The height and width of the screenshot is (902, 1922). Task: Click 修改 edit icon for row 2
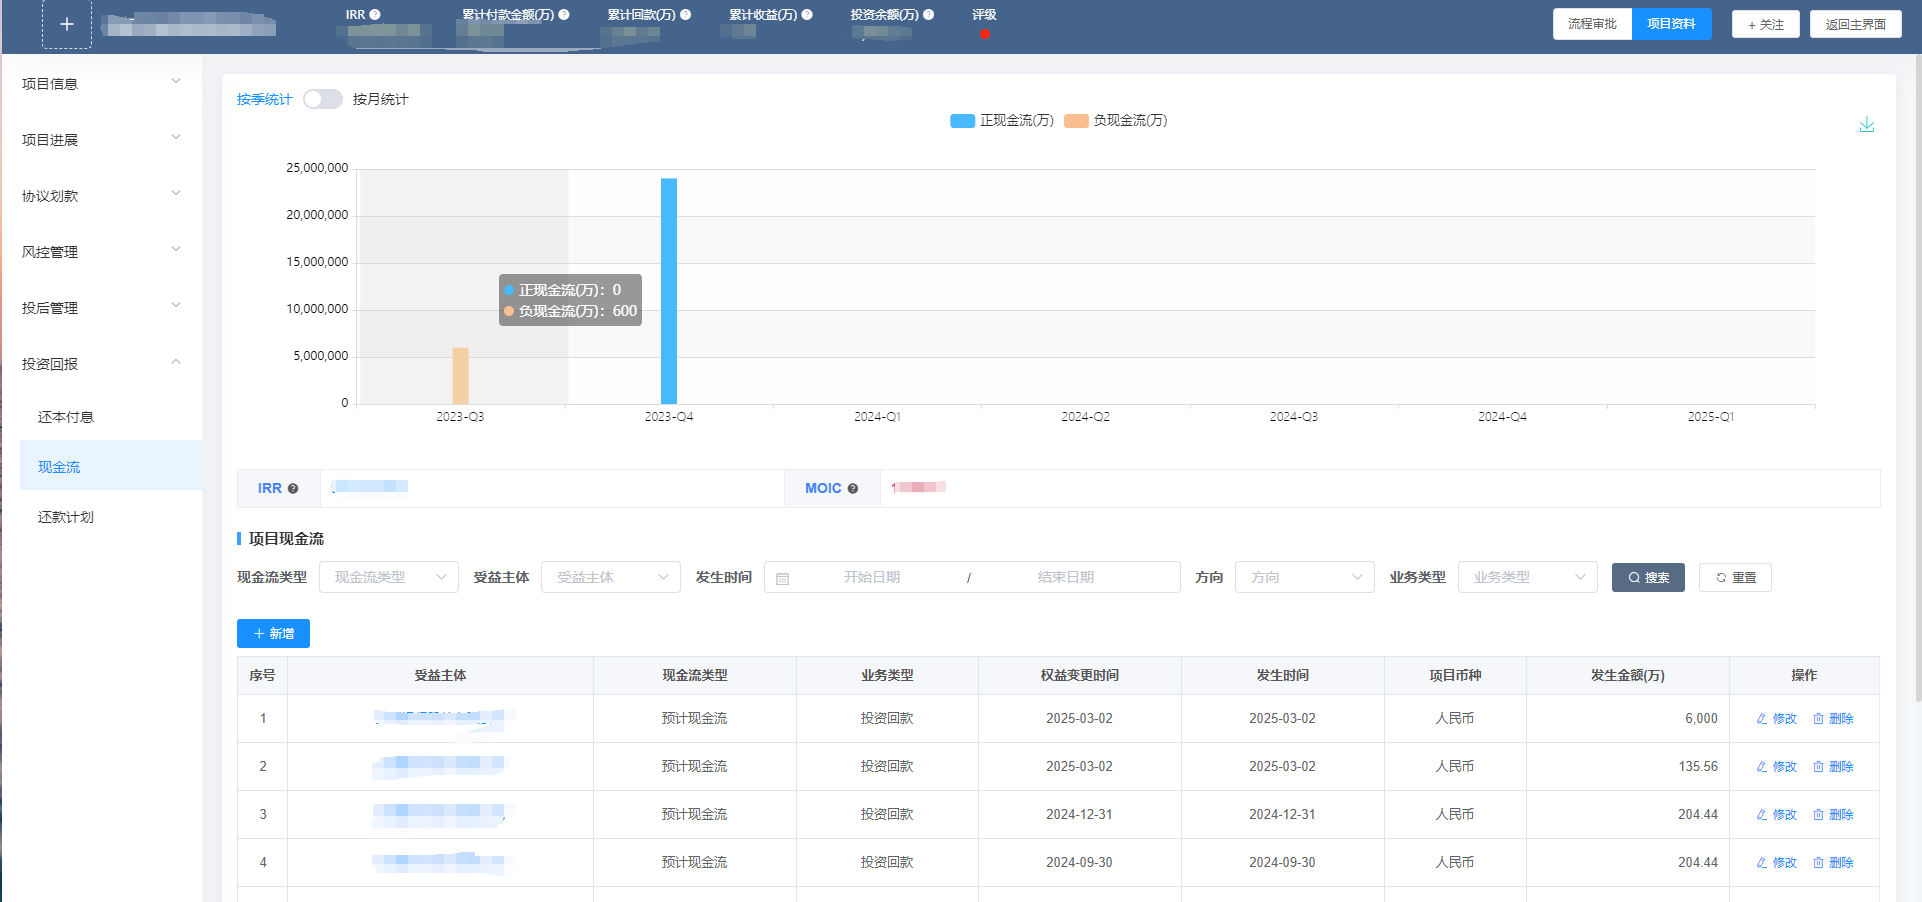1762,767
